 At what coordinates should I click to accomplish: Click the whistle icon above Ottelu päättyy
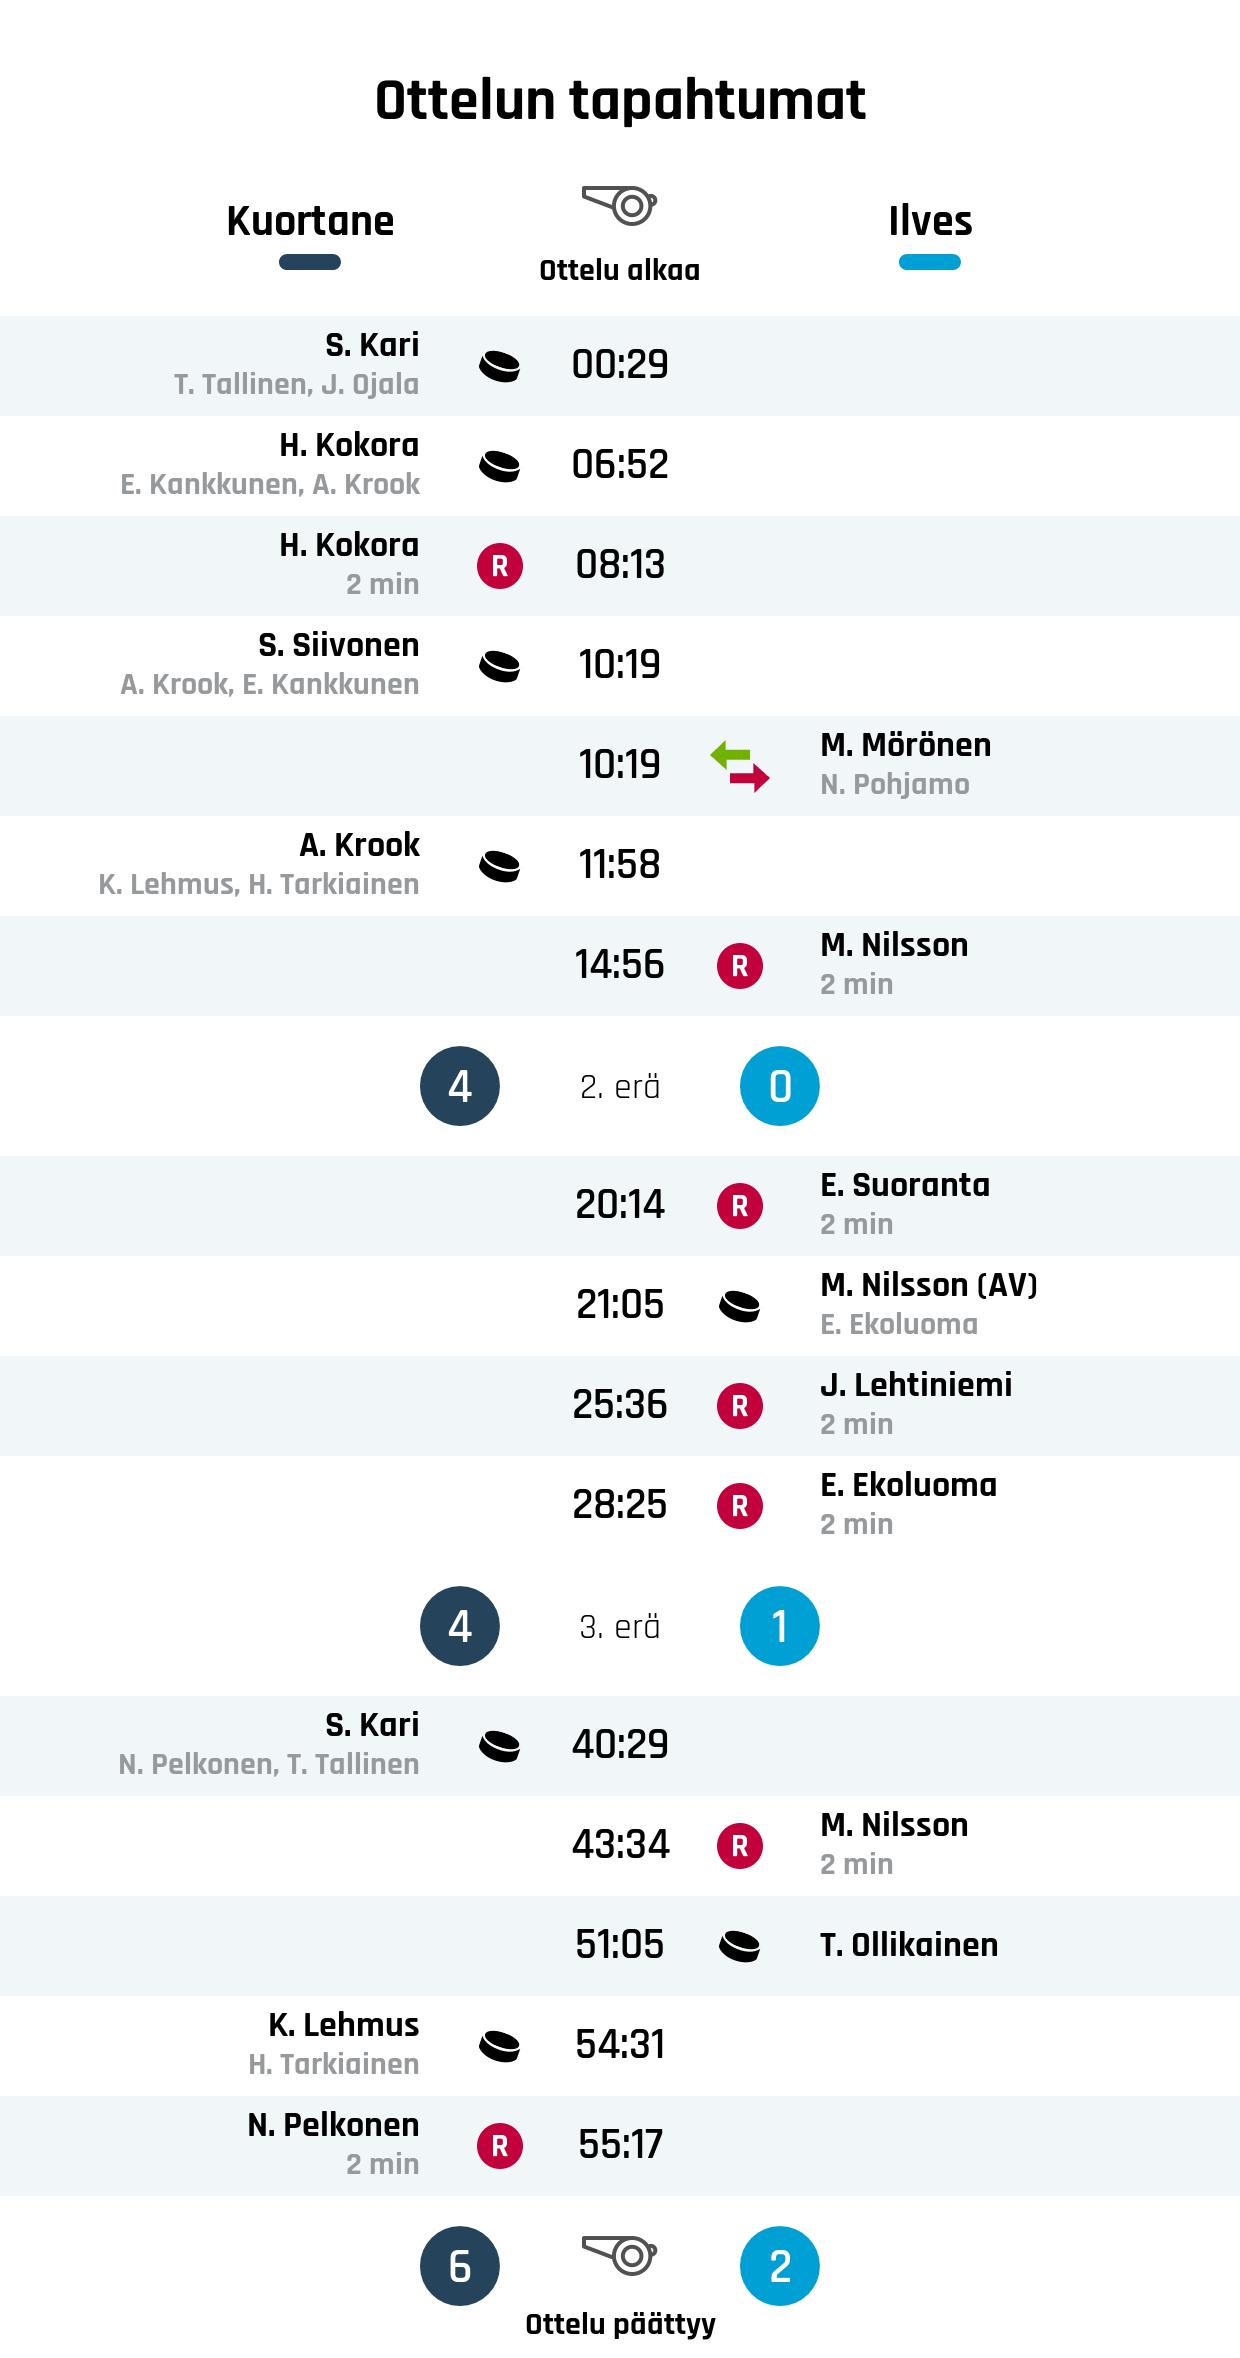point(619,2255)
